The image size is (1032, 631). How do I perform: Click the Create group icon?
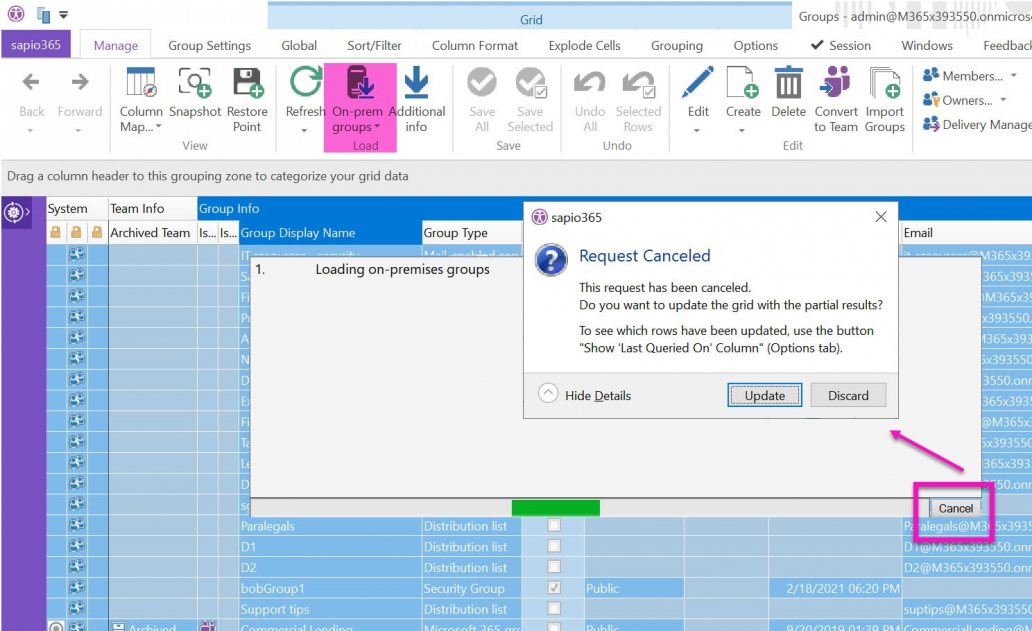coord(743,82)
